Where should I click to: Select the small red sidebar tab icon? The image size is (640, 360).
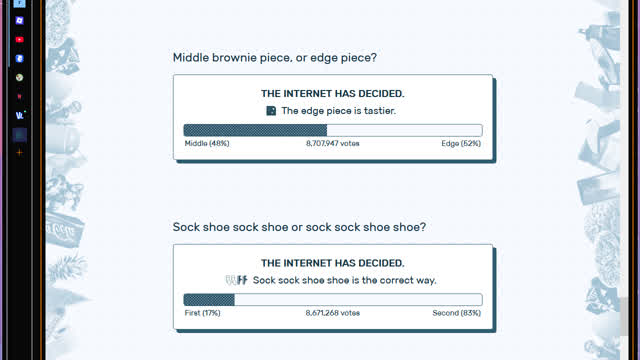(19, 97)
